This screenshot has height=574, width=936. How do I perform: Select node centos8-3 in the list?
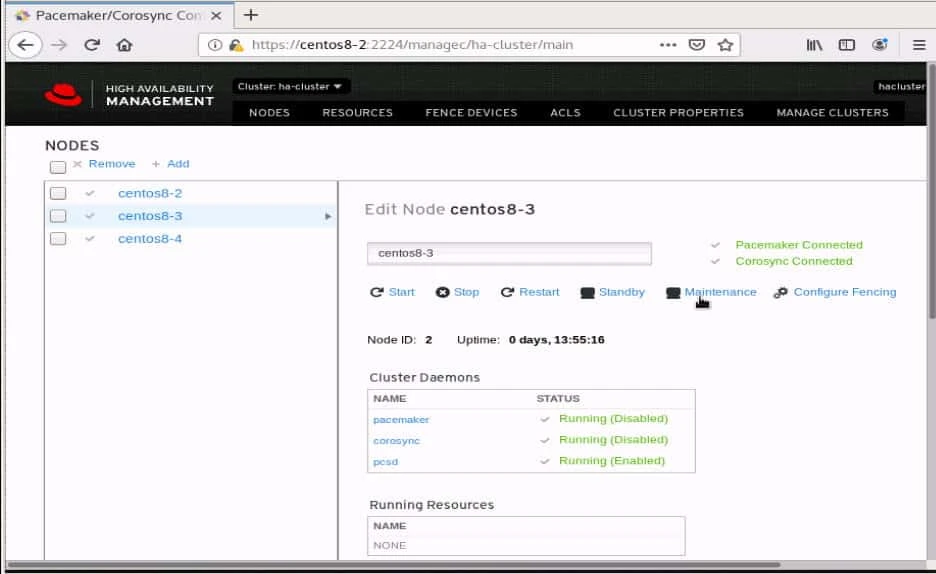coord(150,216)
